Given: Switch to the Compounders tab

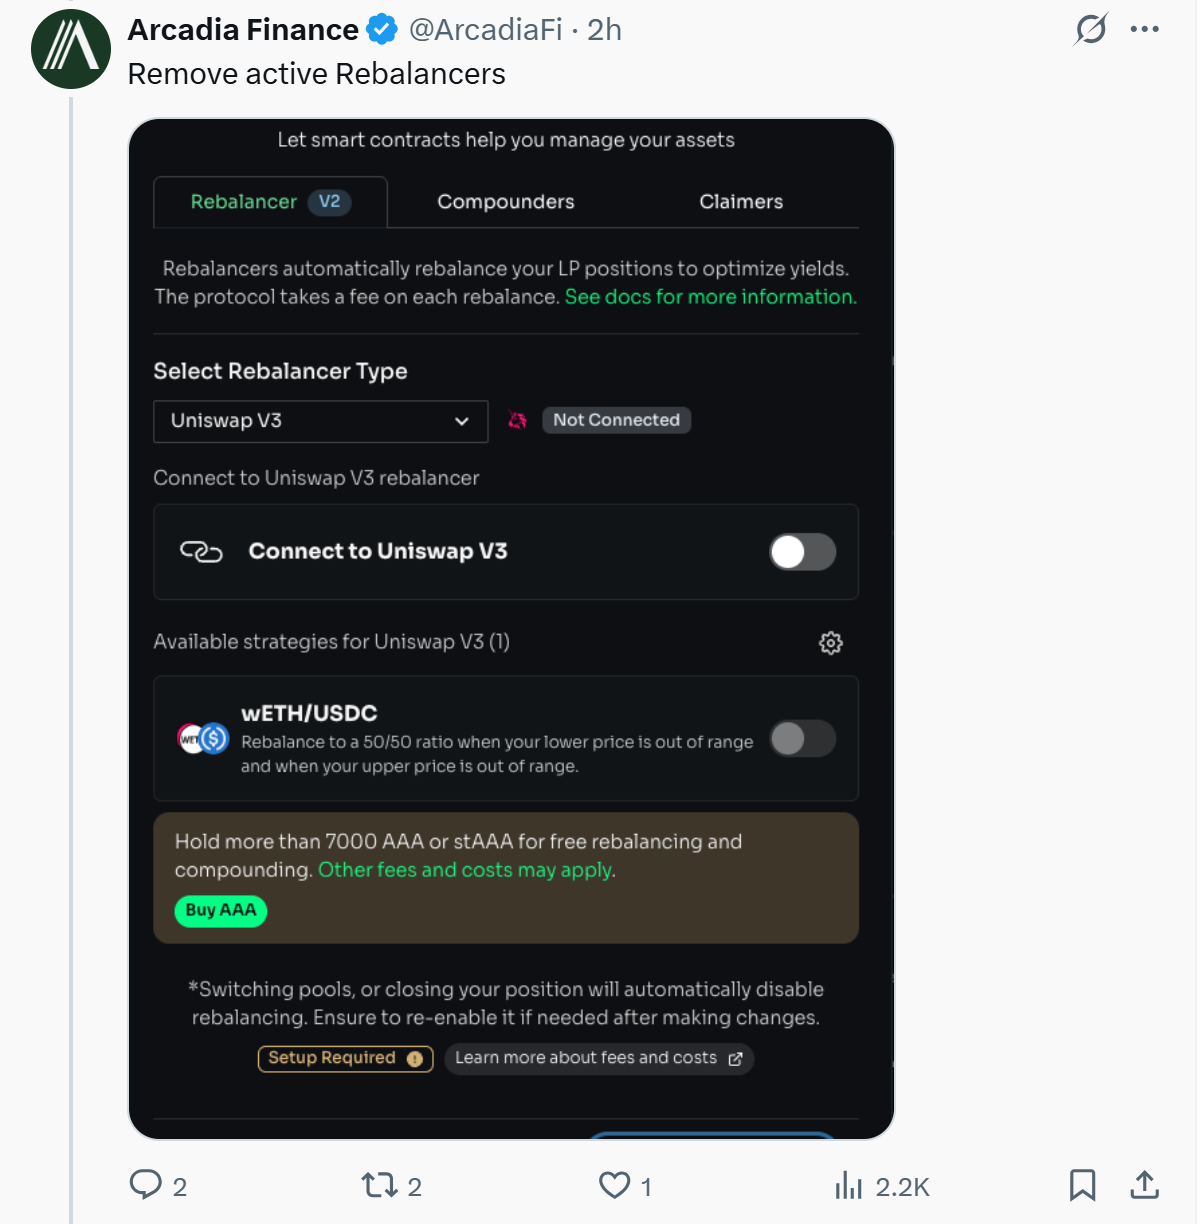Looking at the screenshot, I should coord(505,202).
